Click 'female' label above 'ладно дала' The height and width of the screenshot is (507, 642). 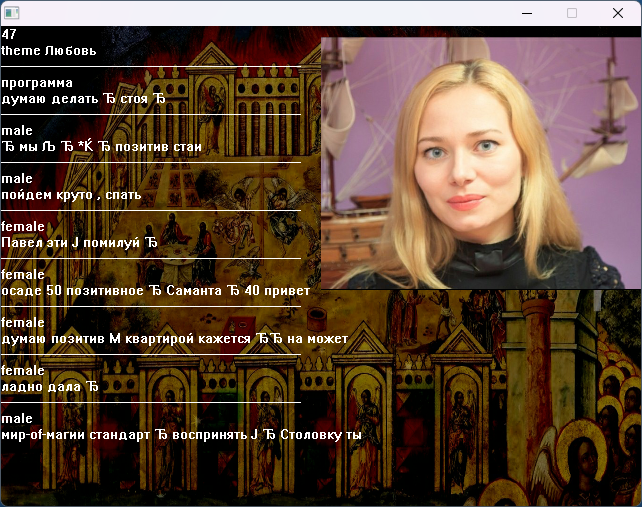23,371
